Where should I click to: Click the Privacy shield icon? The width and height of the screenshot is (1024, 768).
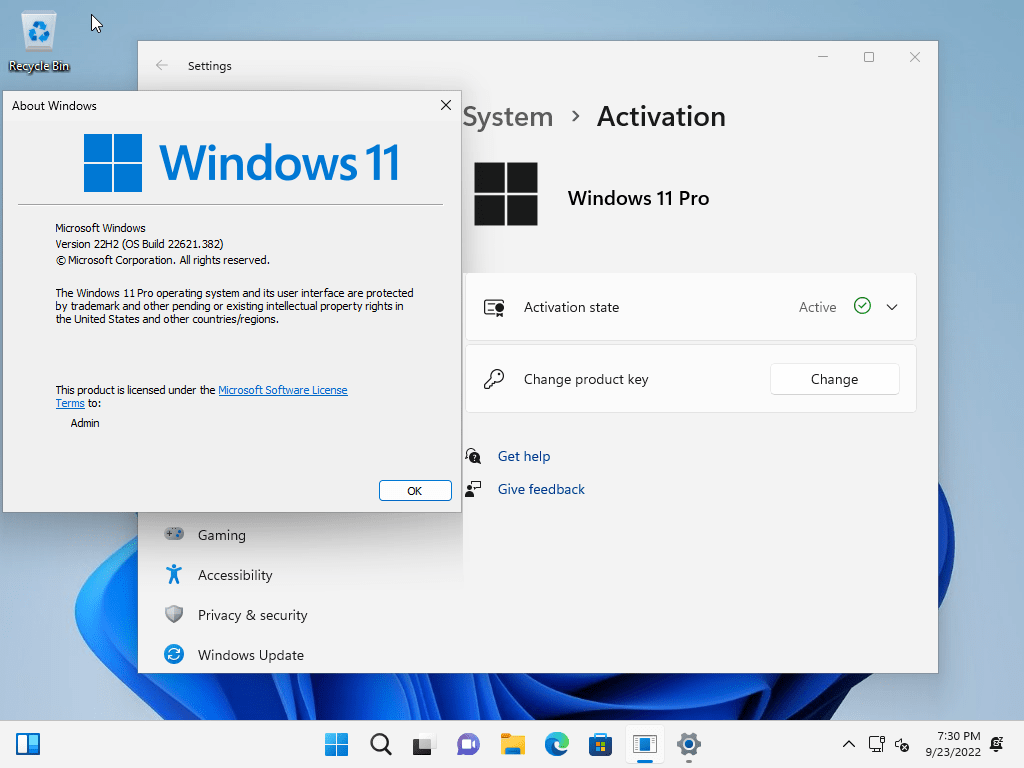[174, 615]
